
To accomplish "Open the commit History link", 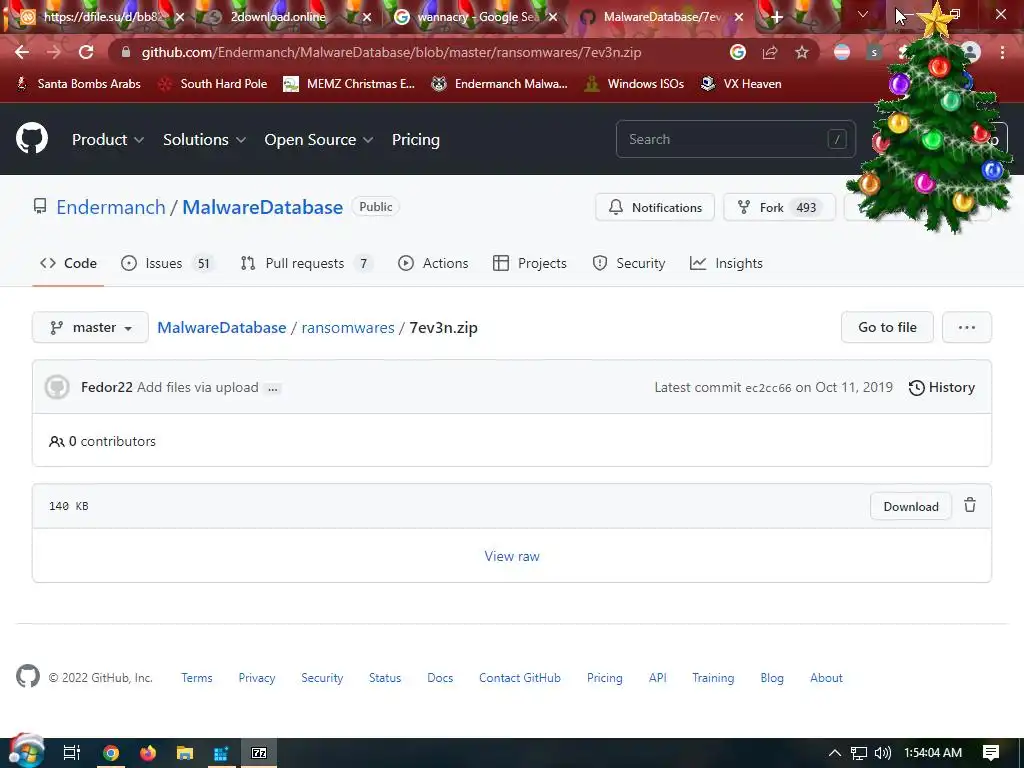I will (x=942, y=387).
